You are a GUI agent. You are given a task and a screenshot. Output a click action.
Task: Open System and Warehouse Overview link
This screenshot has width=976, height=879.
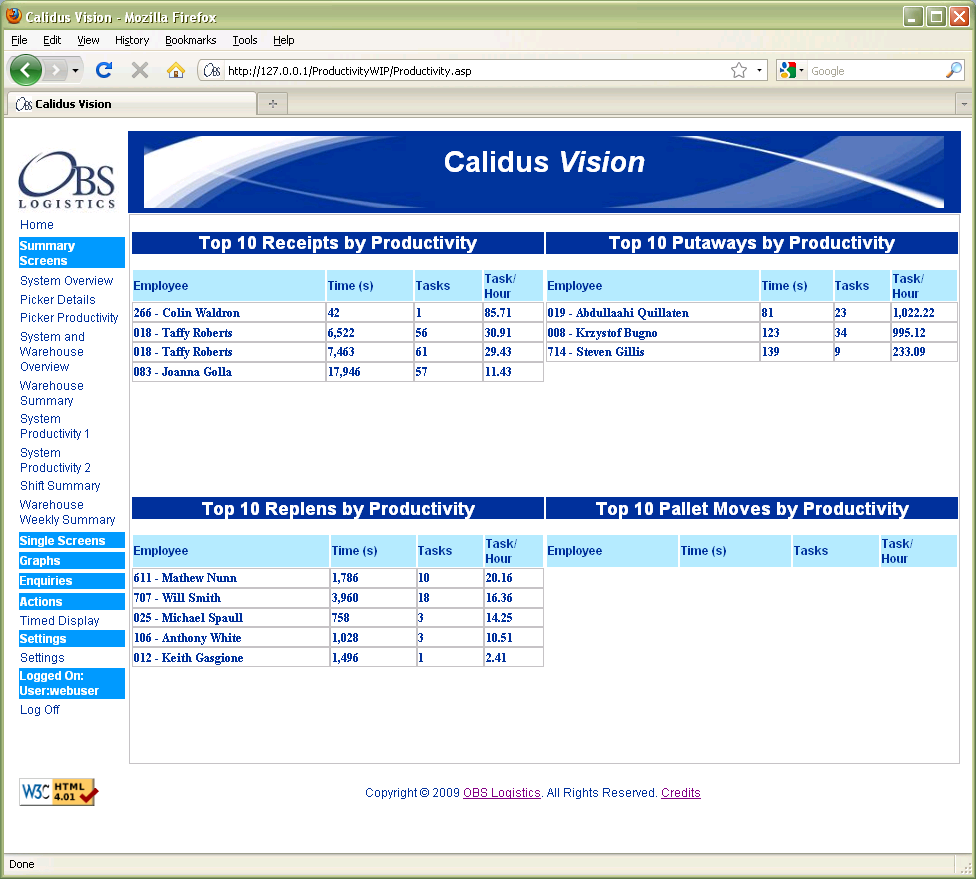coord(52,352)
